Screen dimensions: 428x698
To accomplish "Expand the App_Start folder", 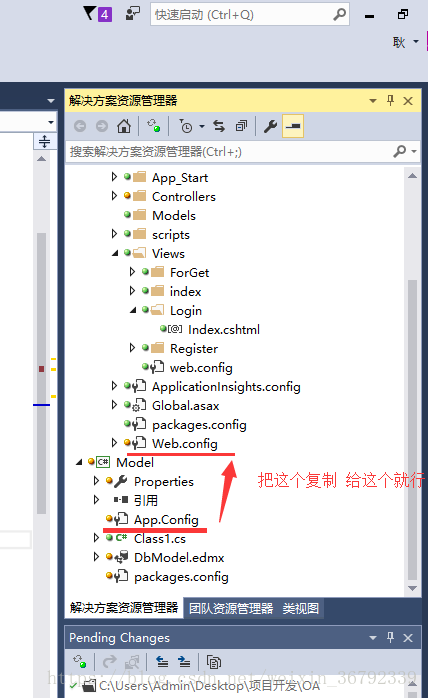I will tap(114, 177).
